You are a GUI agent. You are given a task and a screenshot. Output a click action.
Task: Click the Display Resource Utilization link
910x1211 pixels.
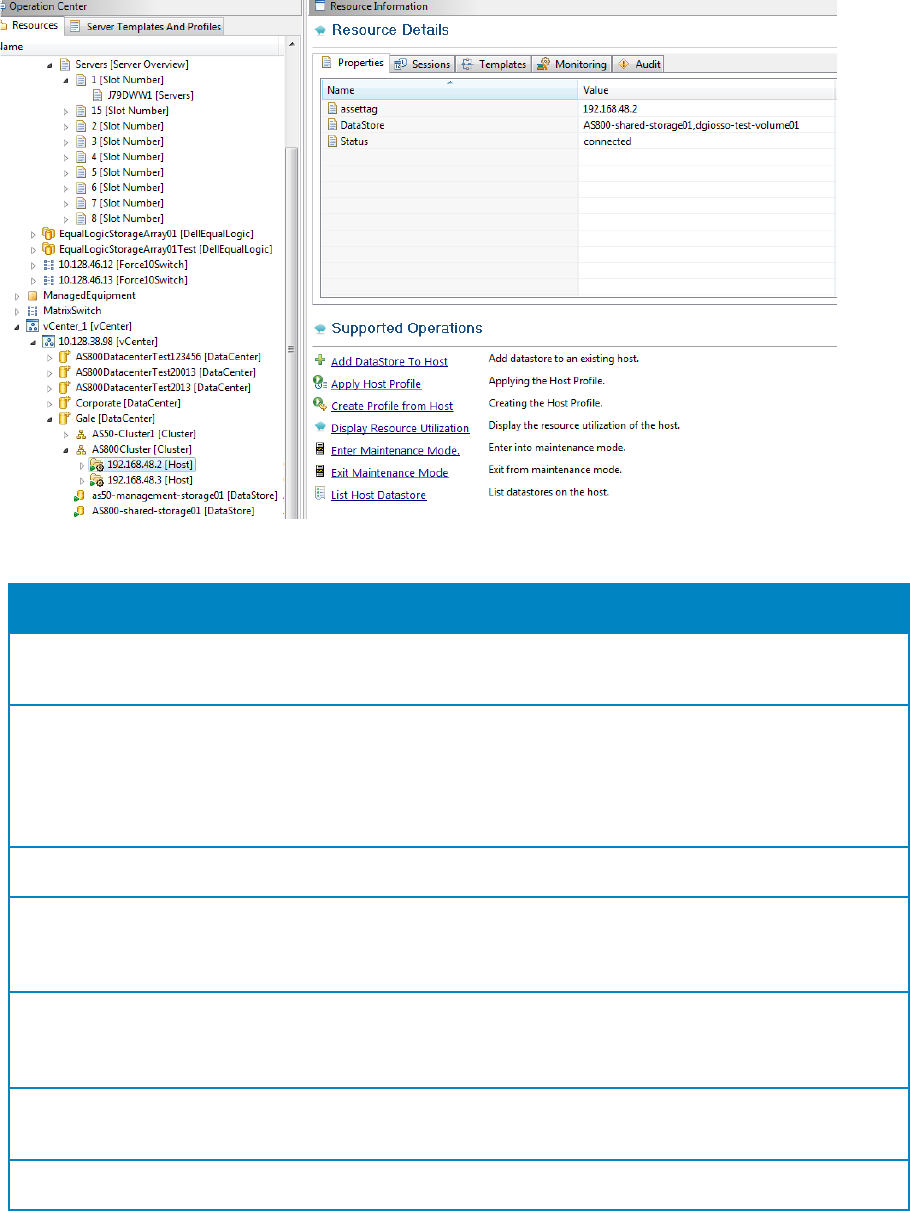pyautogui.click(x=399, y=428)
